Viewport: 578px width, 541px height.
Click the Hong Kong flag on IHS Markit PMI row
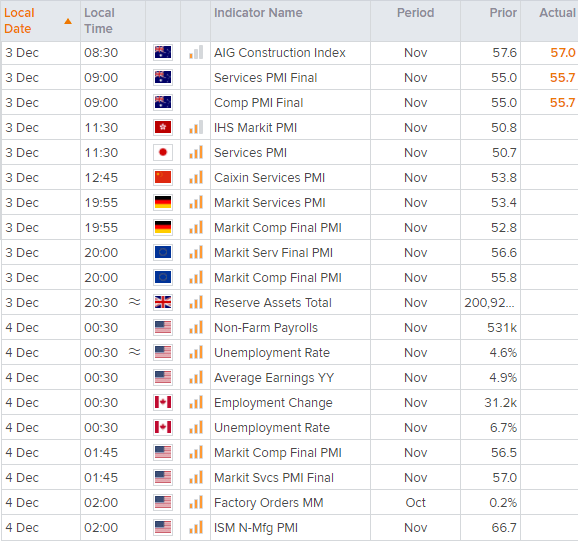click(163, 128)
